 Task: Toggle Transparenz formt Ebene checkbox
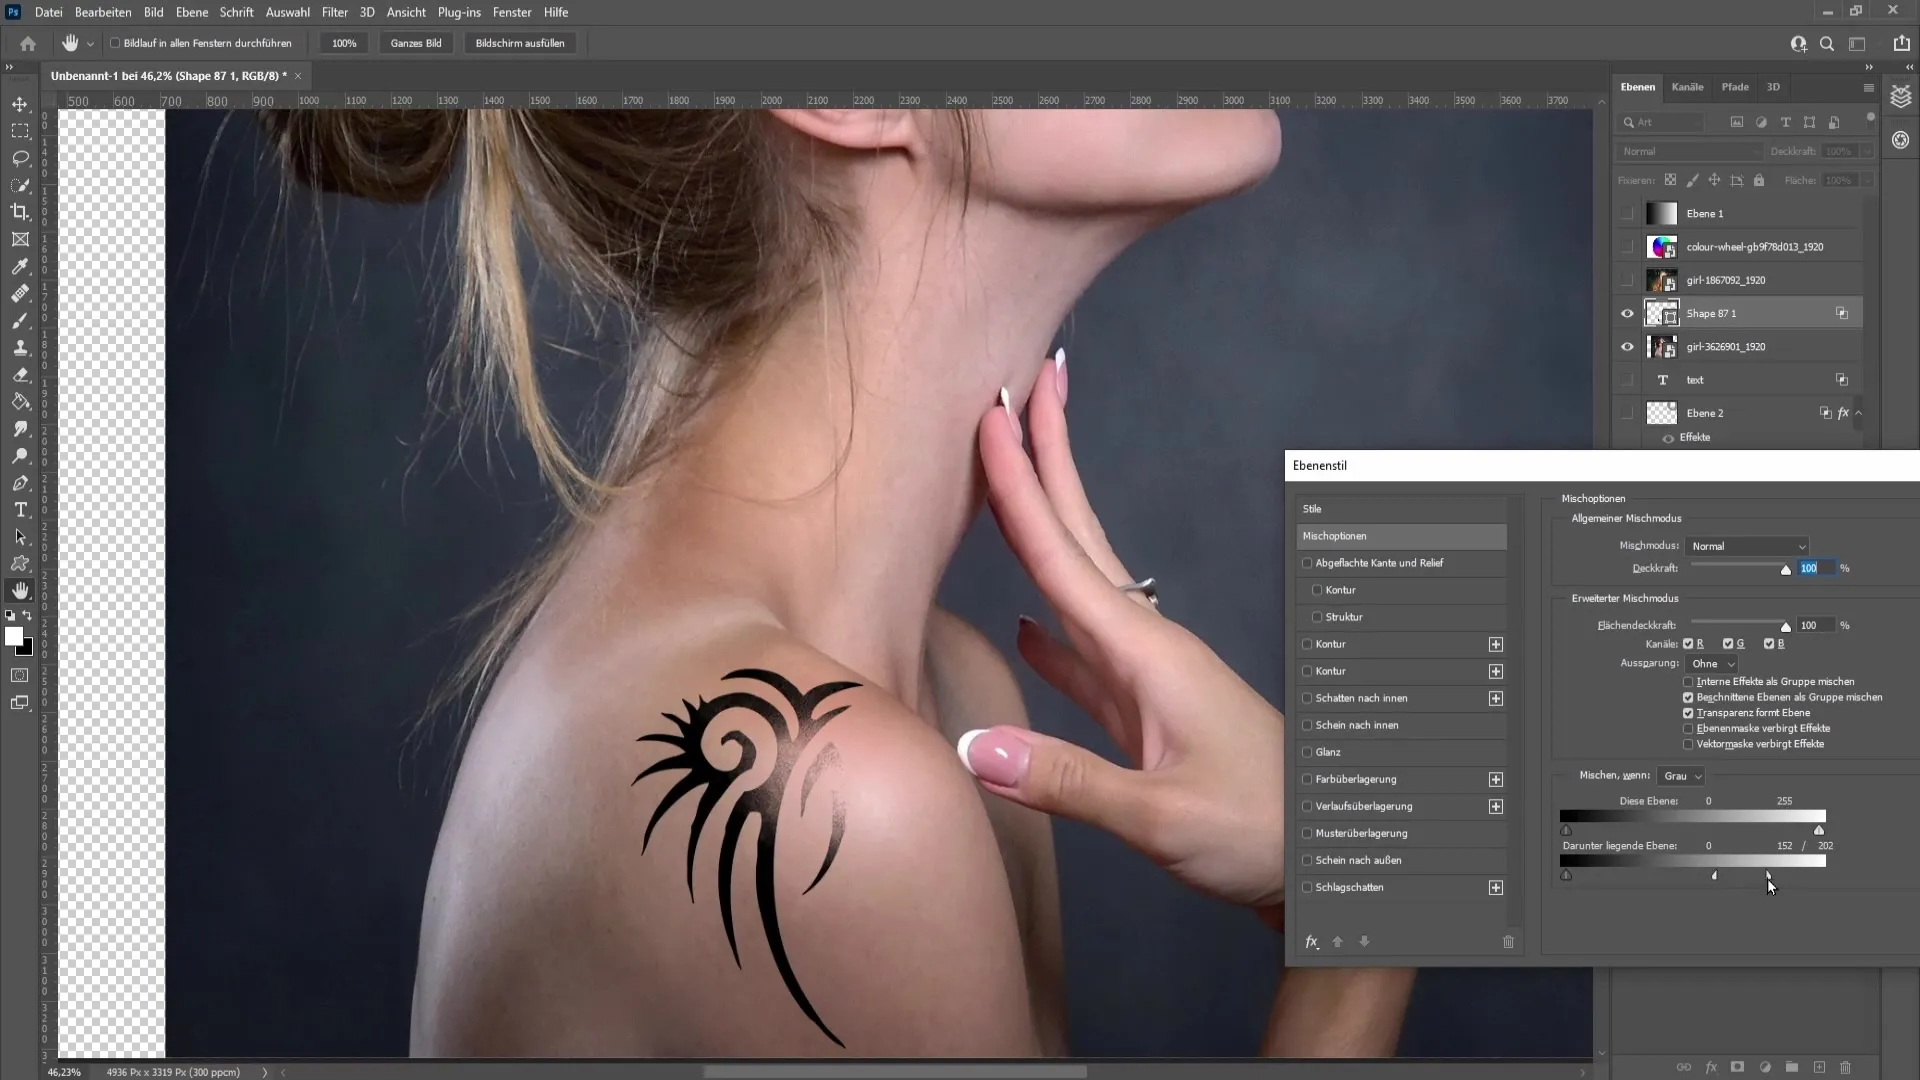click(1688, 713)
